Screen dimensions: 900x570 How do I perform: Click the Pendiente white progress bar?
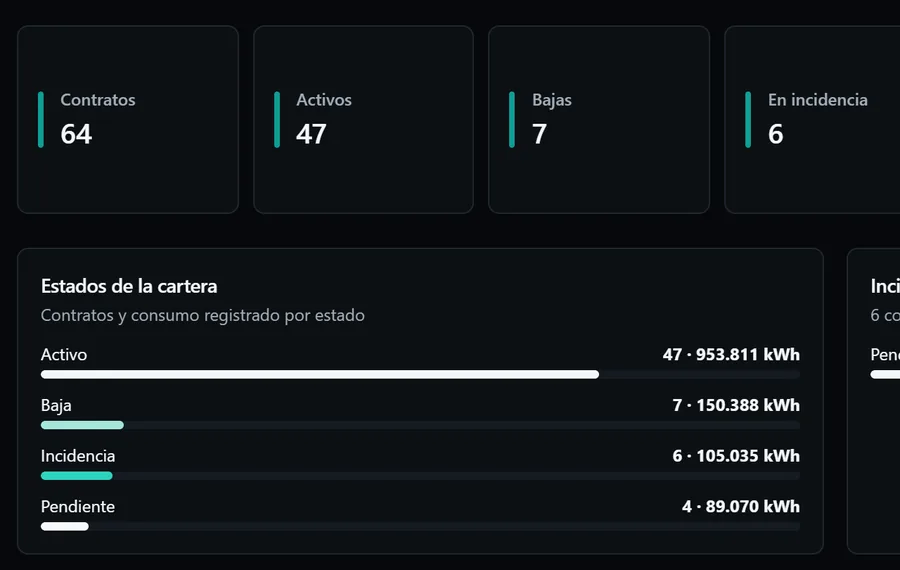tap(64, 526)
